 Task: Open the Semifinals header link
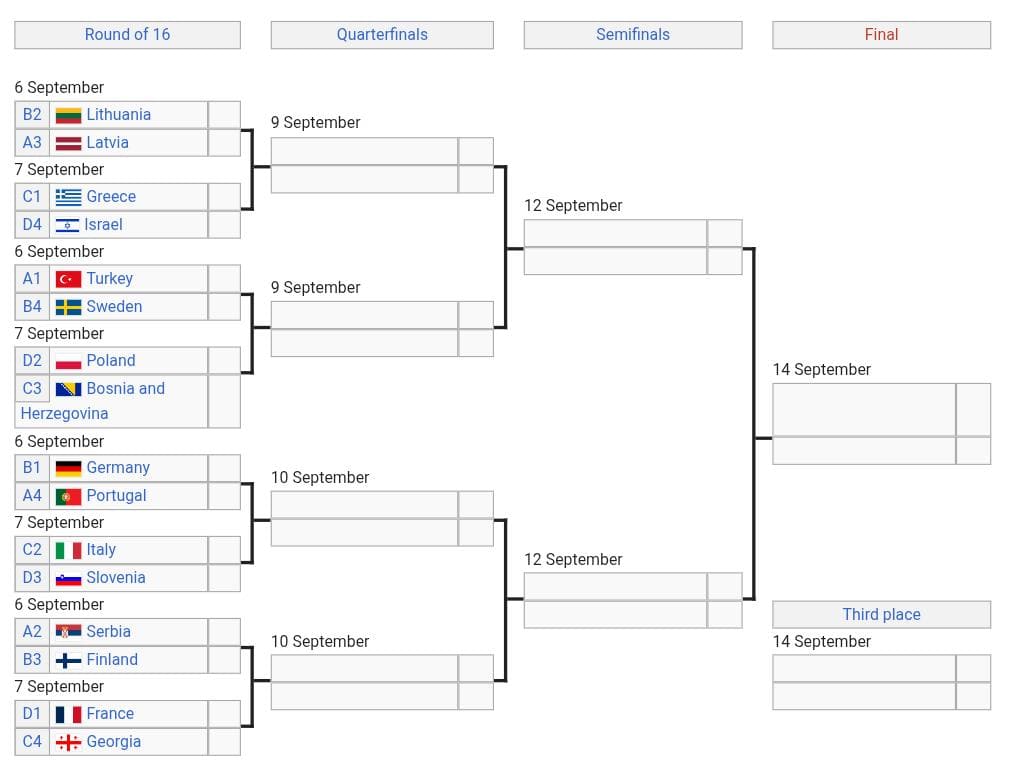(x=633, y=34)
